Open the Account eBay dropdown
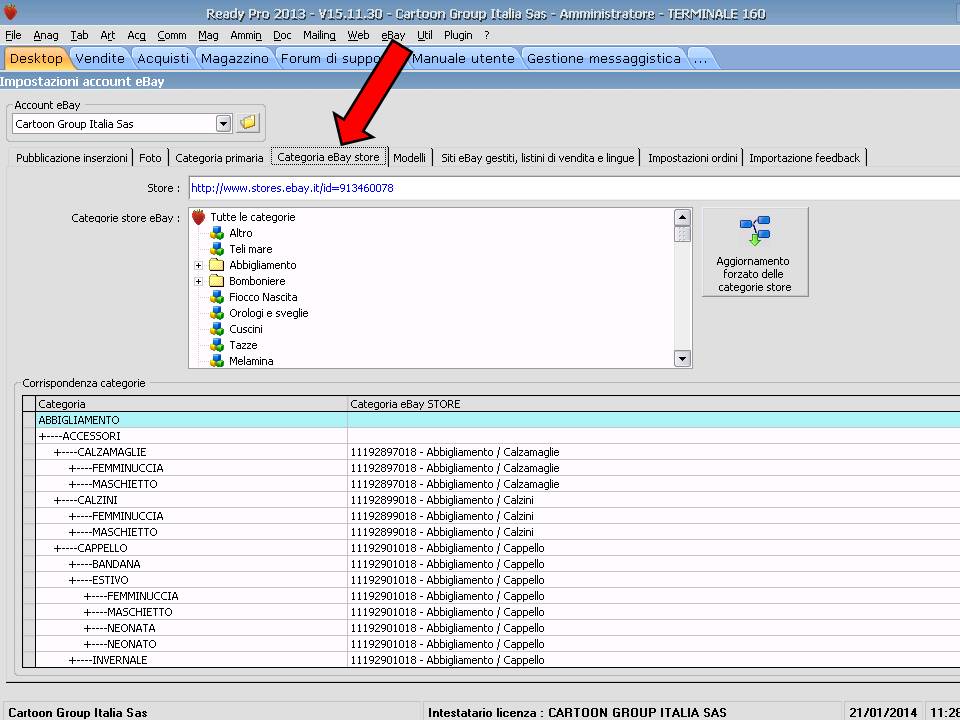 point(223,124)
